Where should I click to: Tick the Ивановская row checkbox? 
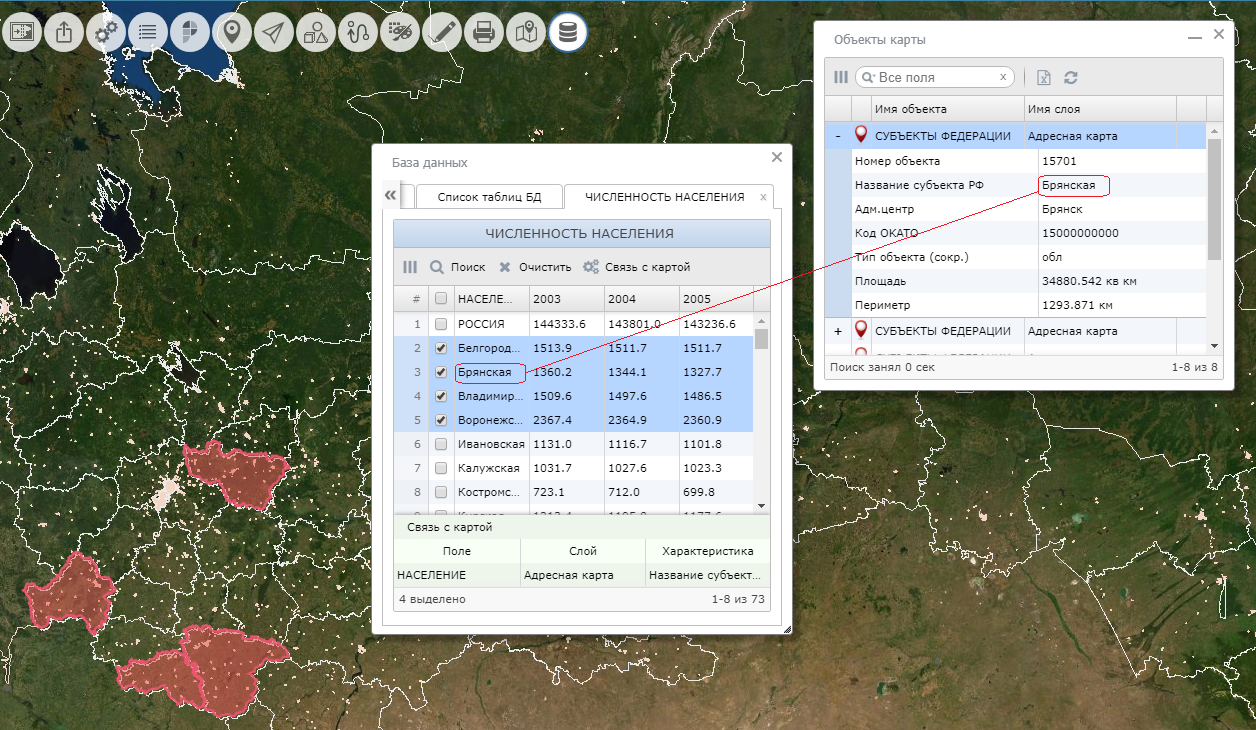(x=440, y=444)
